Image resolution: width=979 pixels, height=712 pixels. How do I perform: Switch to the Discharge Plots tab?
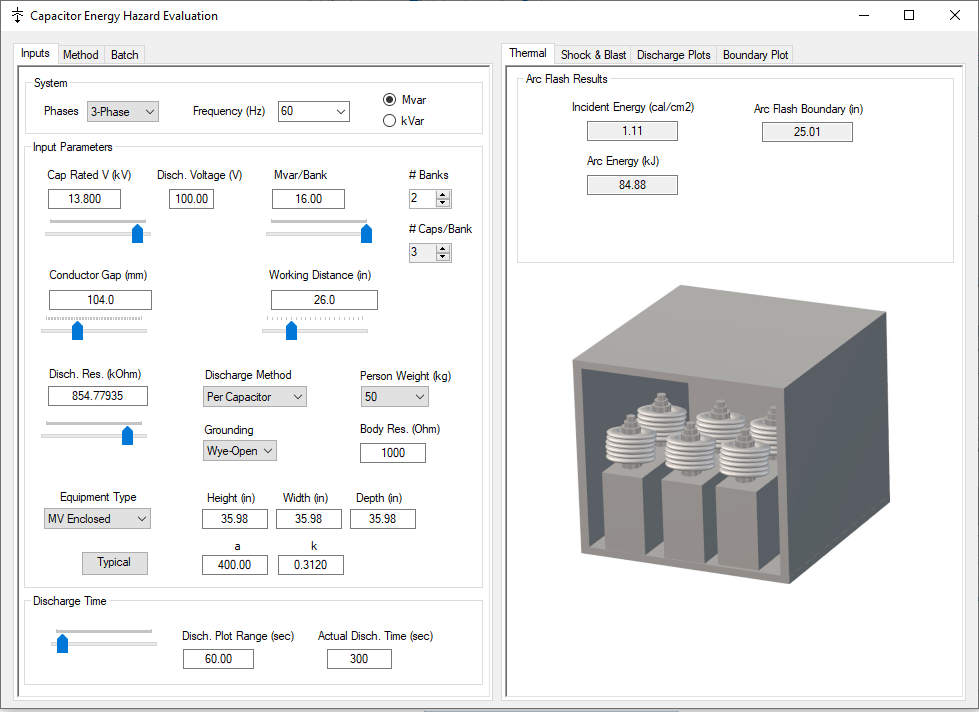673,54
